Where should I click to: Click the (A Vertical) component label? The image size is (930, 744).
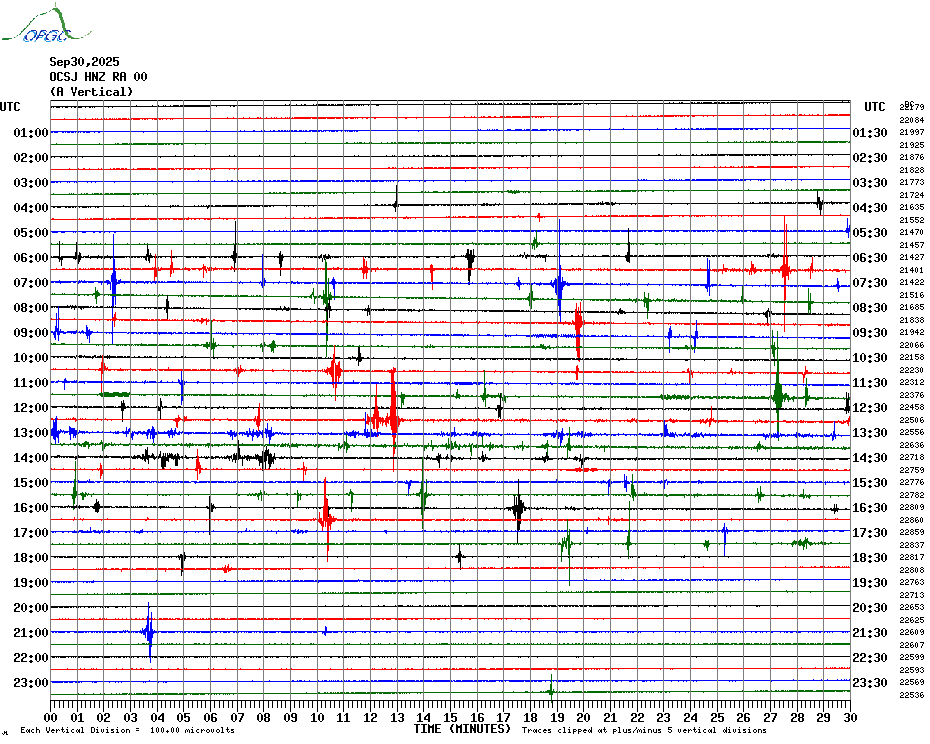(91, 92)
